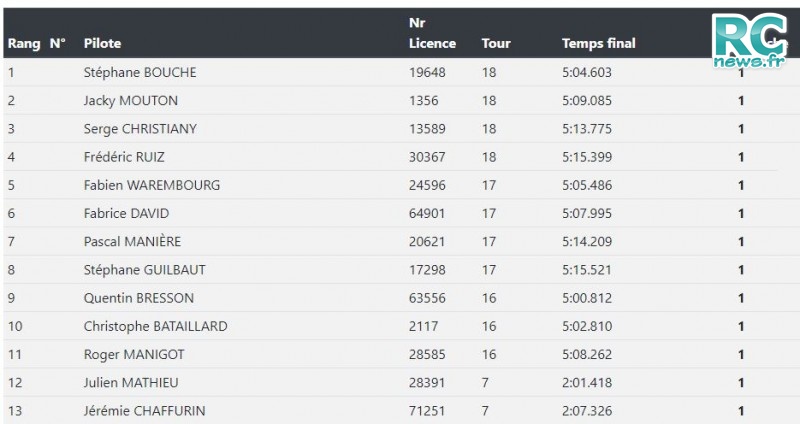Select Julien MATHIEU row

click(x=400, y=383)
